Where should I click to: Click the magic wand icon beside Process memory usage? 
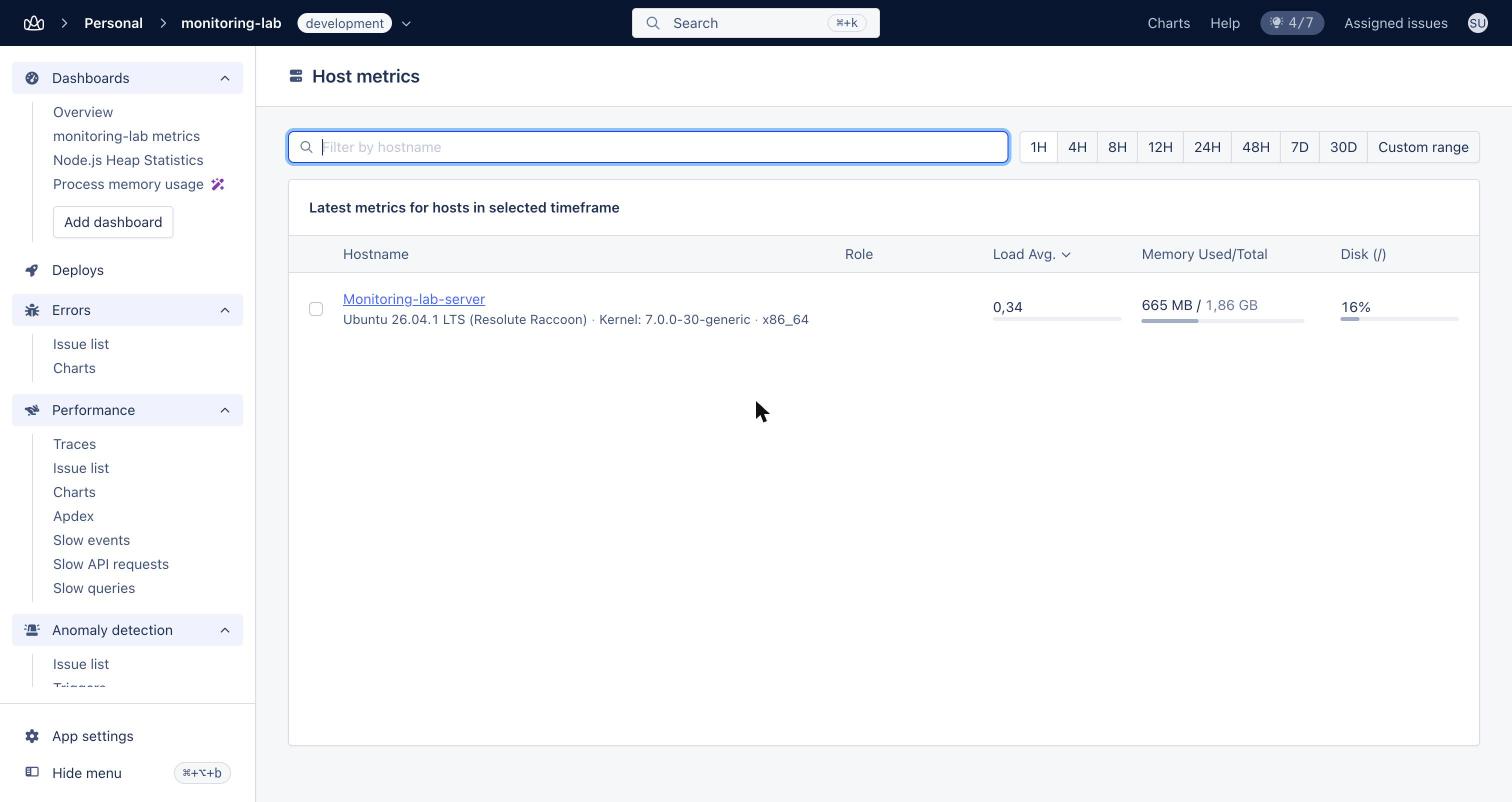[x=218, y=184]
